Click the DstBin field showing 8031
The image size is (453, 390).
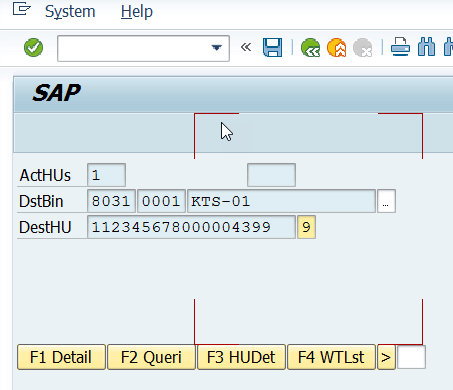coord(111,201)
